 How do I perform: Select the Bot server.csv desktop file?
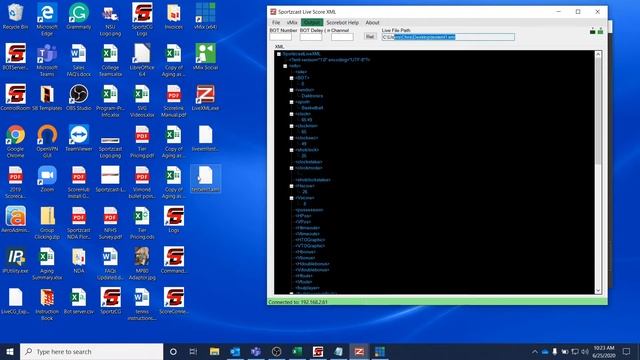point(78,301)
